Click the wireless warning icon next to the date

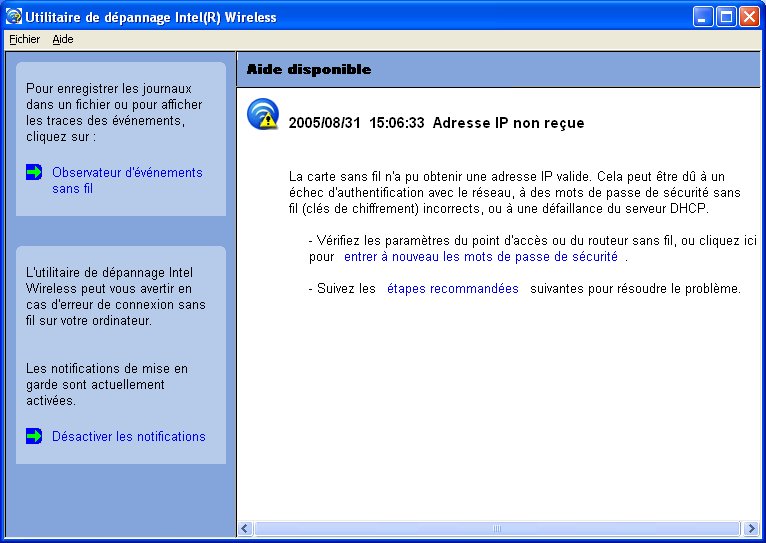point(263,114)
